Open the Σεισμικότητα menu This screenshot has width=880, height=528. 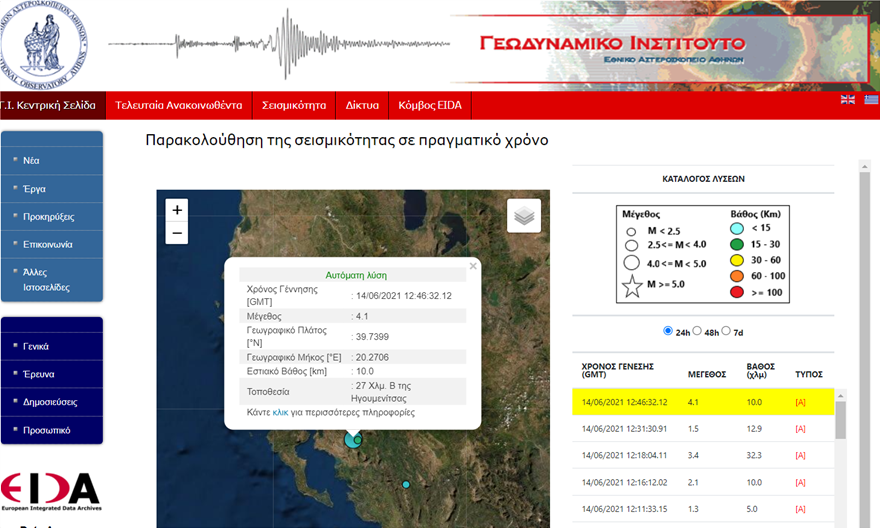[294, 105]
